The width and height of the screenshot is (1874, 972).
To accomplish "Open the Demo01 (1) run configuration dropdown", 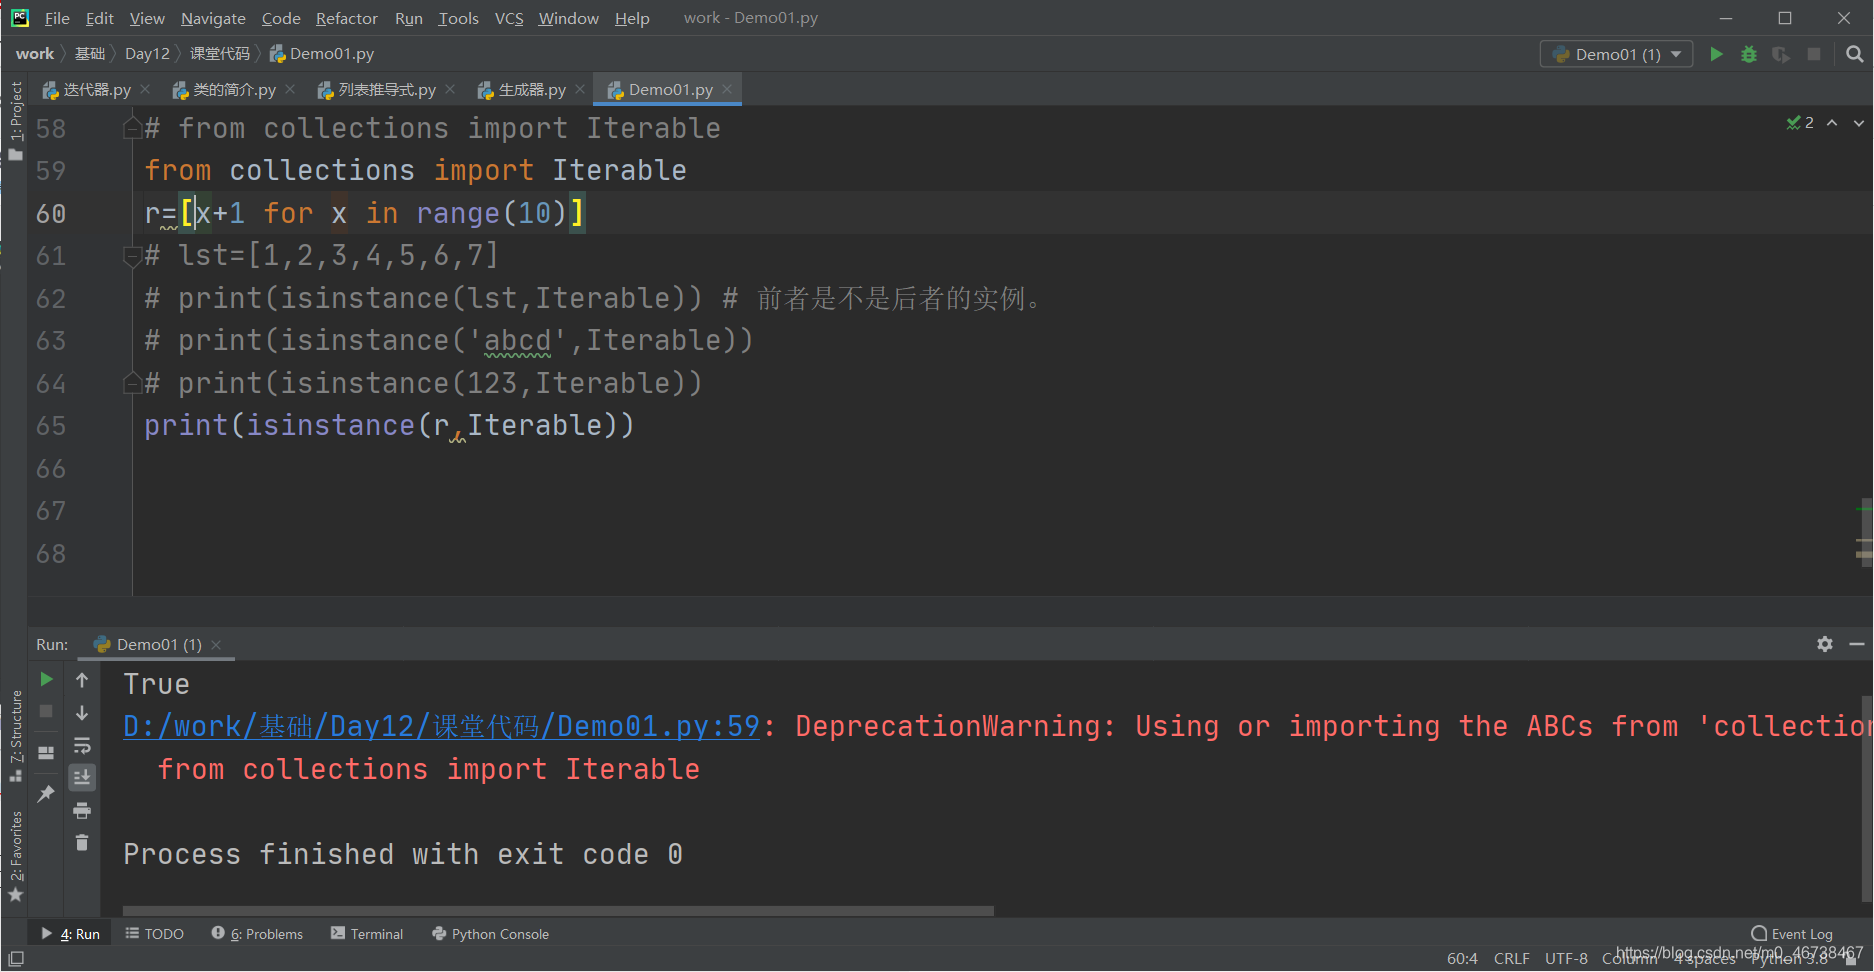I will pyautogui.click(x=1617, y=54).
